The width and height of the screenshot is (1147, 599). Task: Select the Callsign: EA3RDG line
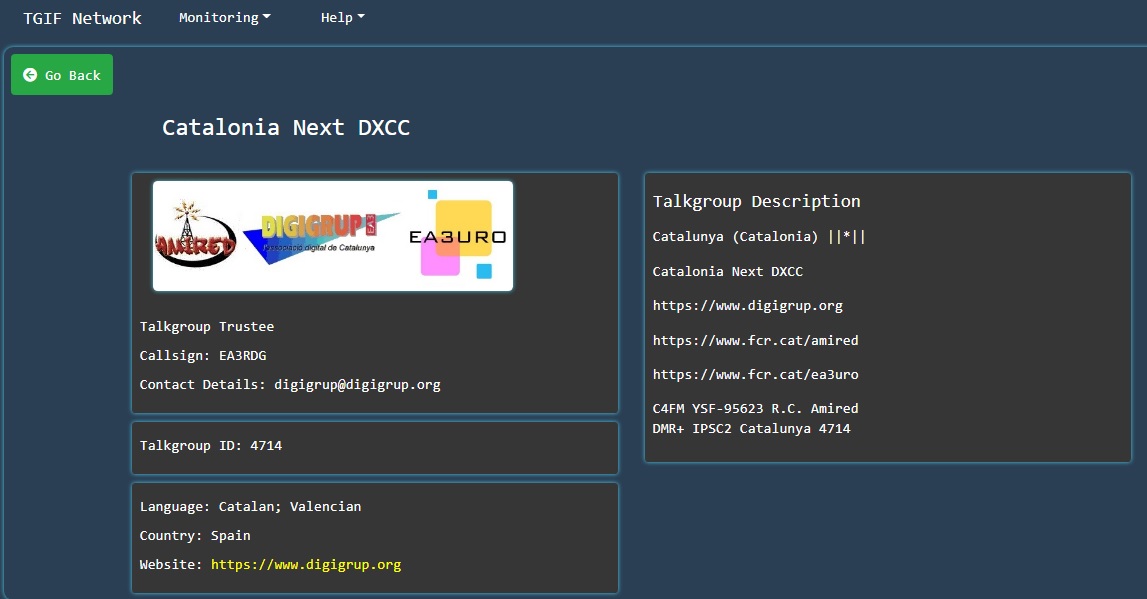pyautogui.click(x=203, y=355)
